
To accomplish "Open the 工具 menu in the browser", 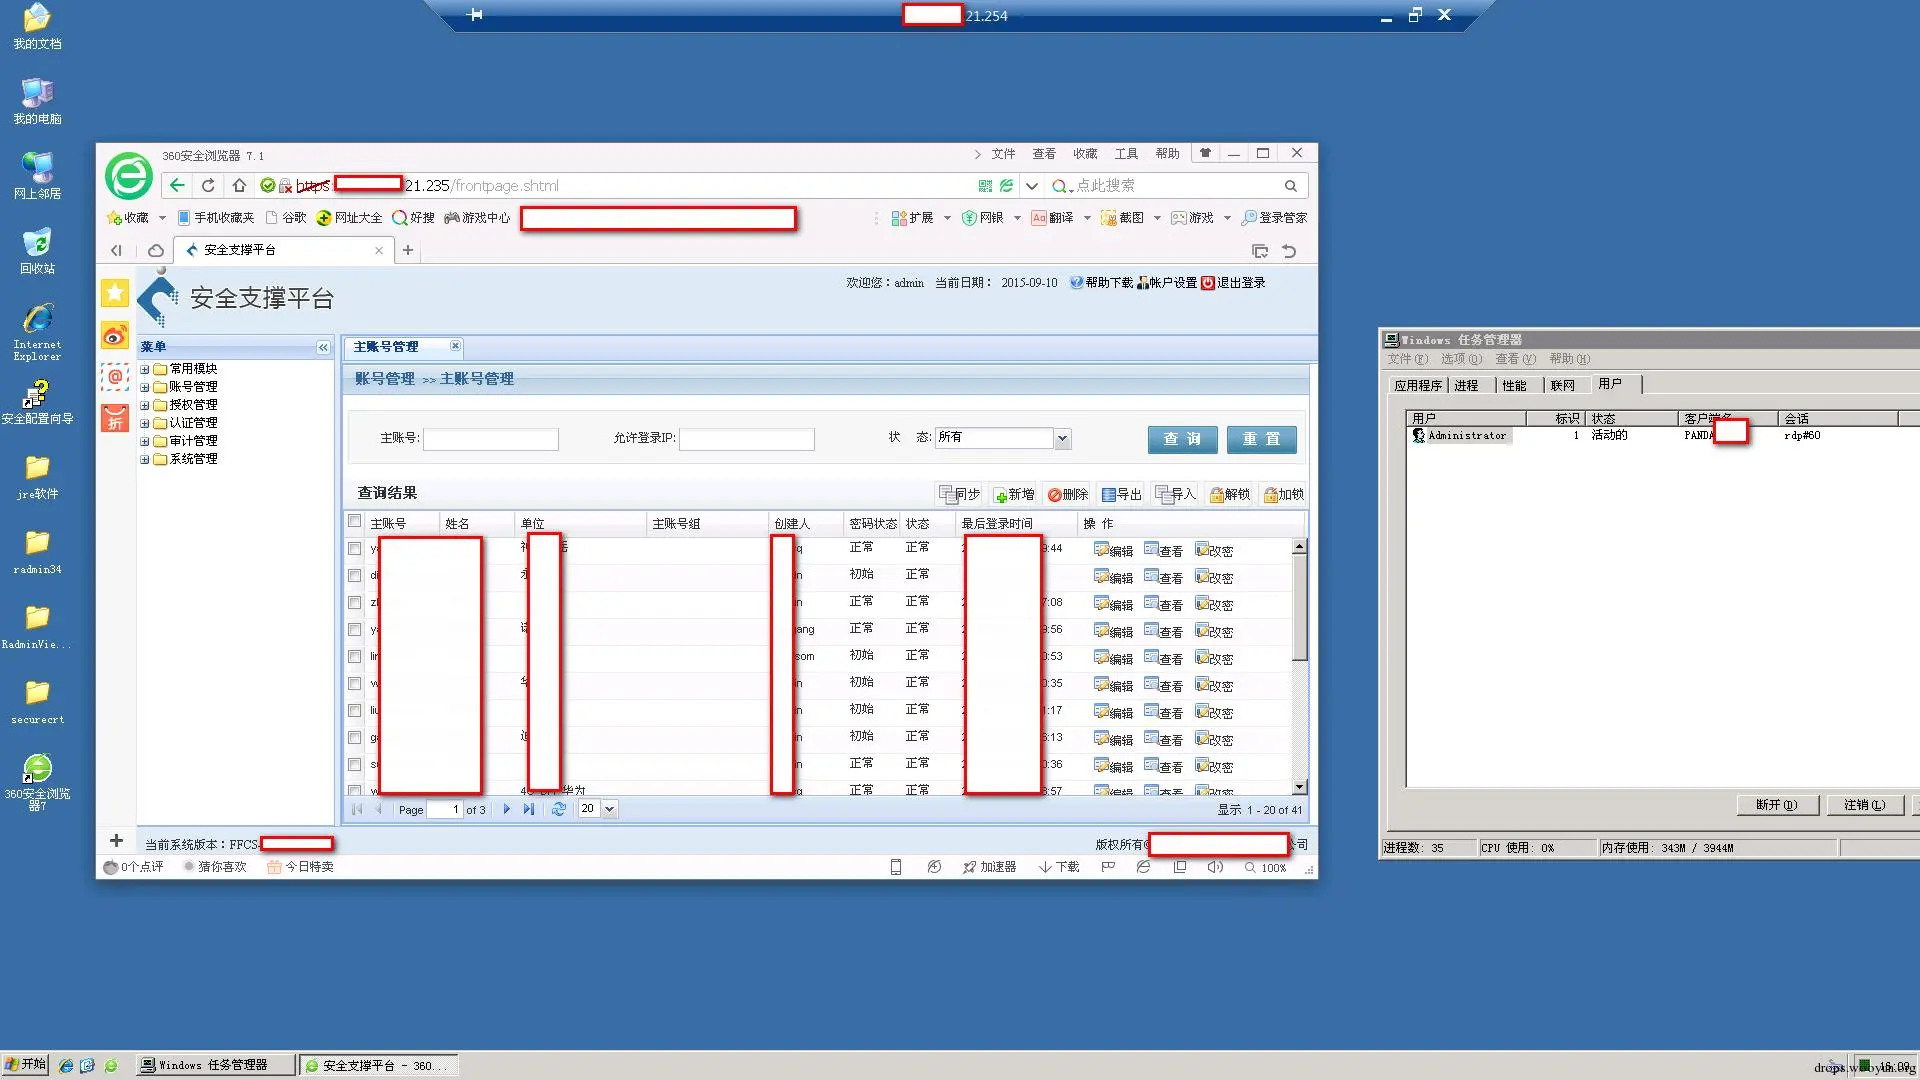I will 1126,154.
